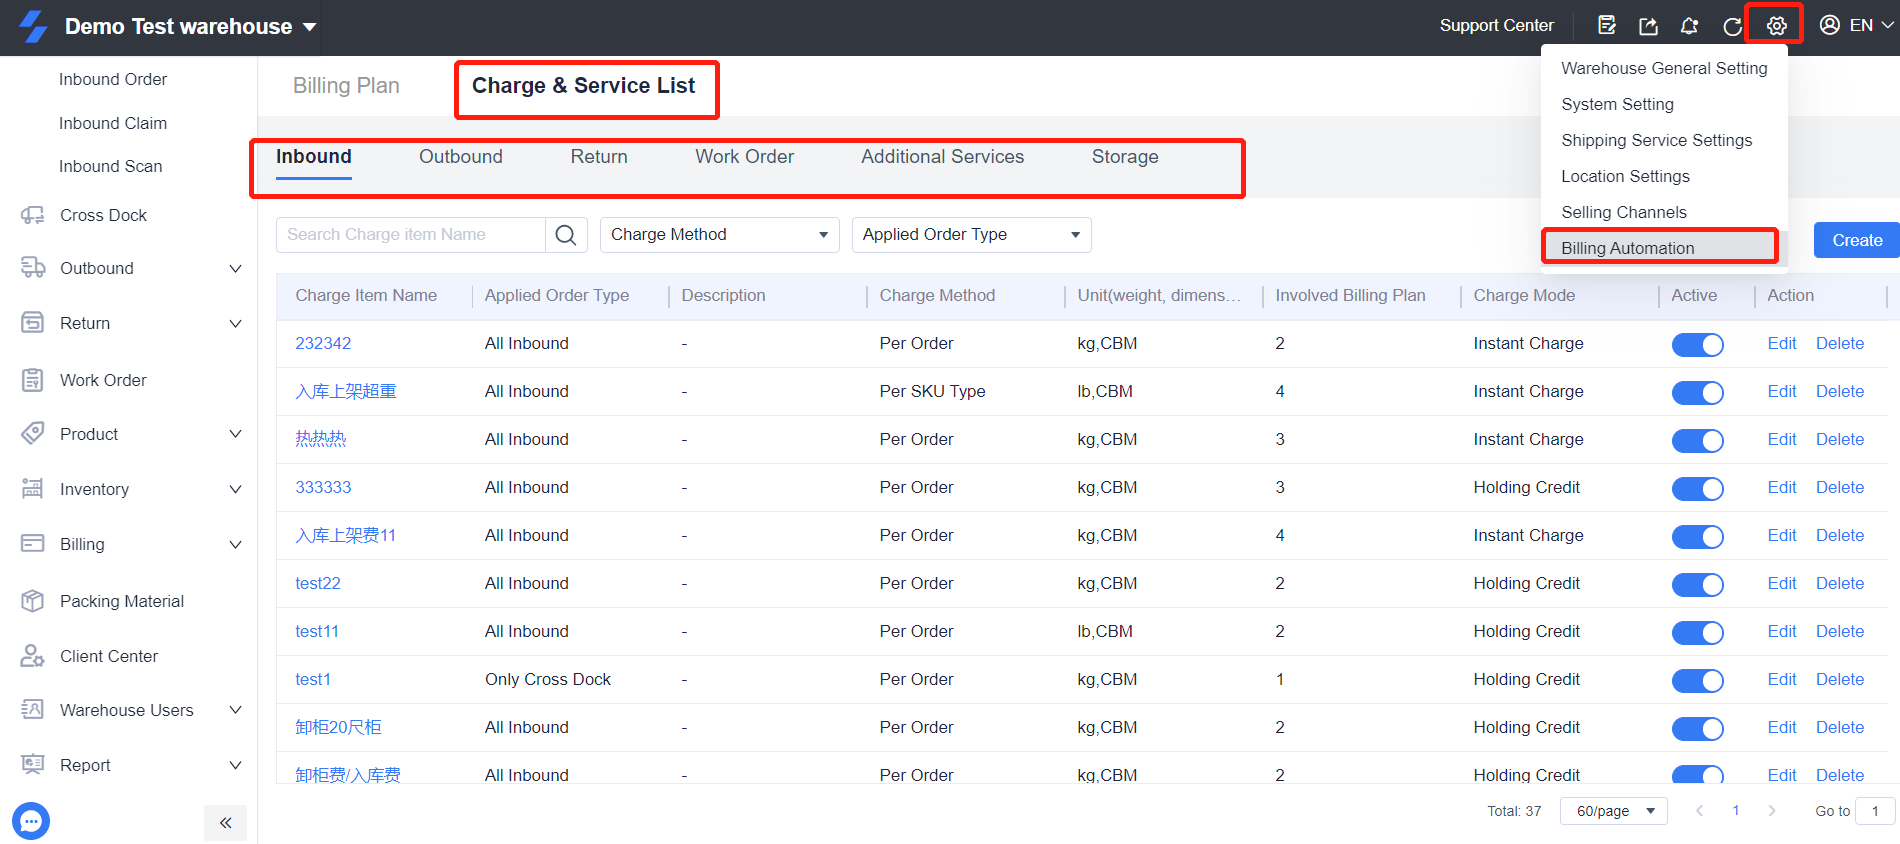Open the Charge Method dropdown

pos(720,235)
